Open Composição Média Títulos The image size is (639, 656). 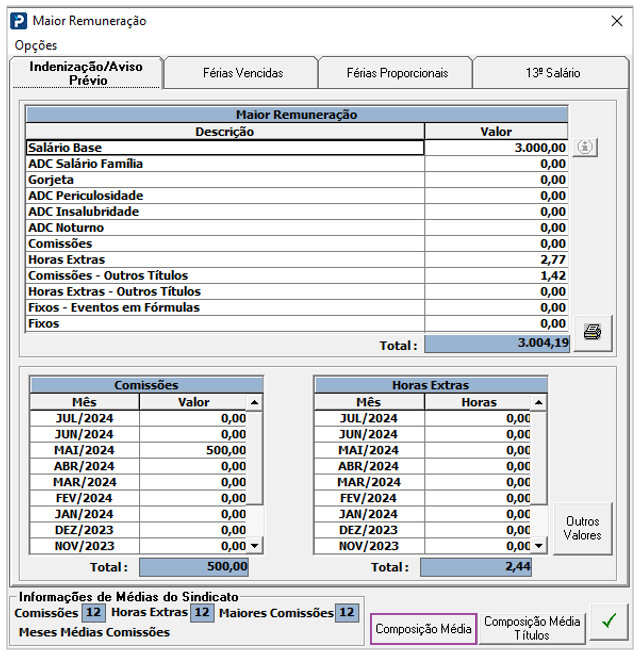point(532,629)
